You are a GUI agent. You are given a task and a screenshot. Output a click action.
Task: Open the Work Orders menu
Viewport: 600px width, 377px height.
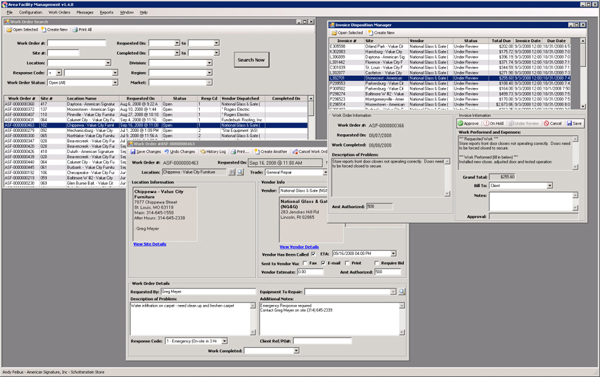59,13
